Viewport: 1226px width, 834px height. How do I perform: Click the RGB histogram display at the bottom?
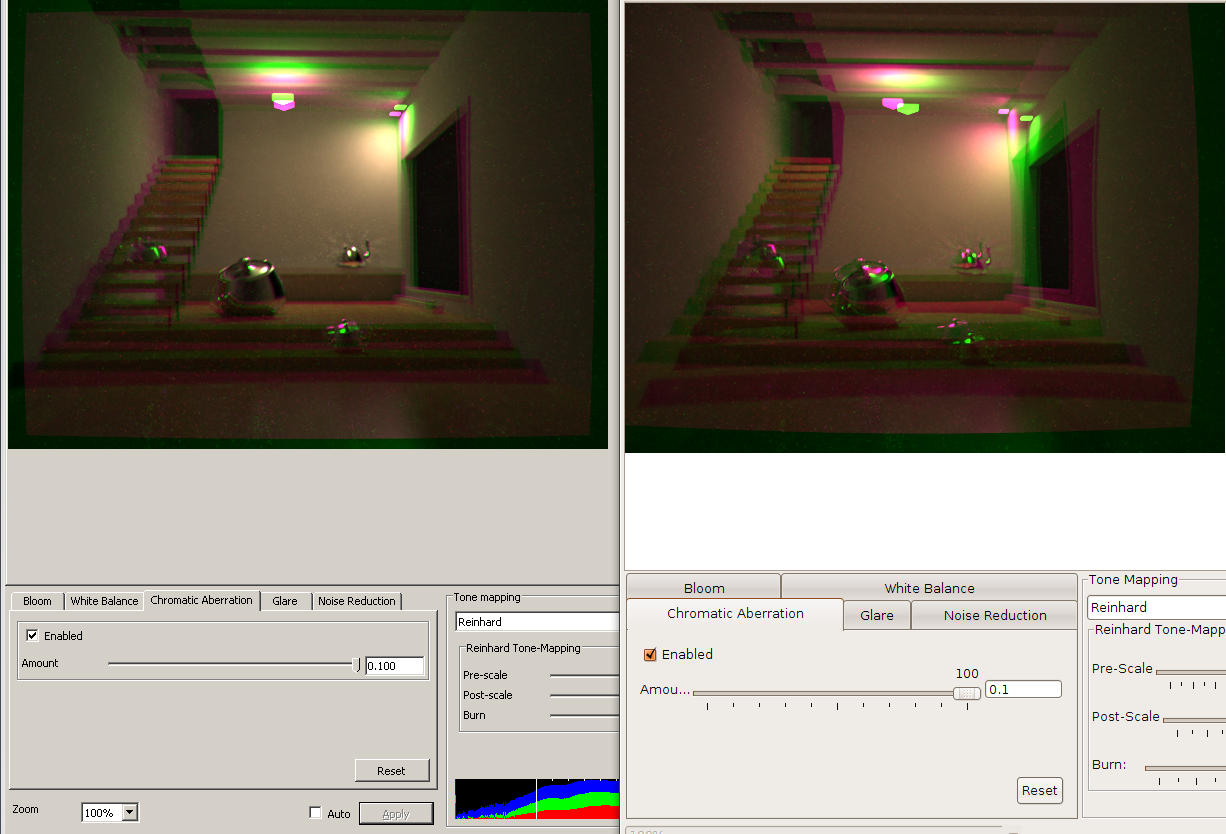tap(537, 798)
